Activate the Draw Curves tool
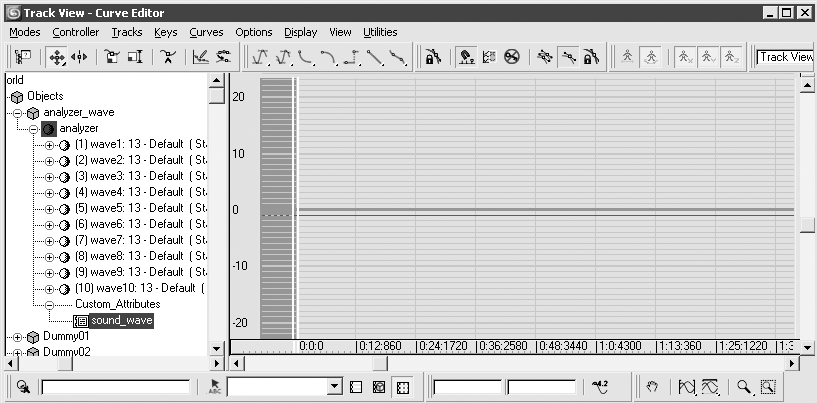This screenshot has height=403, width=817. [201, 57]
